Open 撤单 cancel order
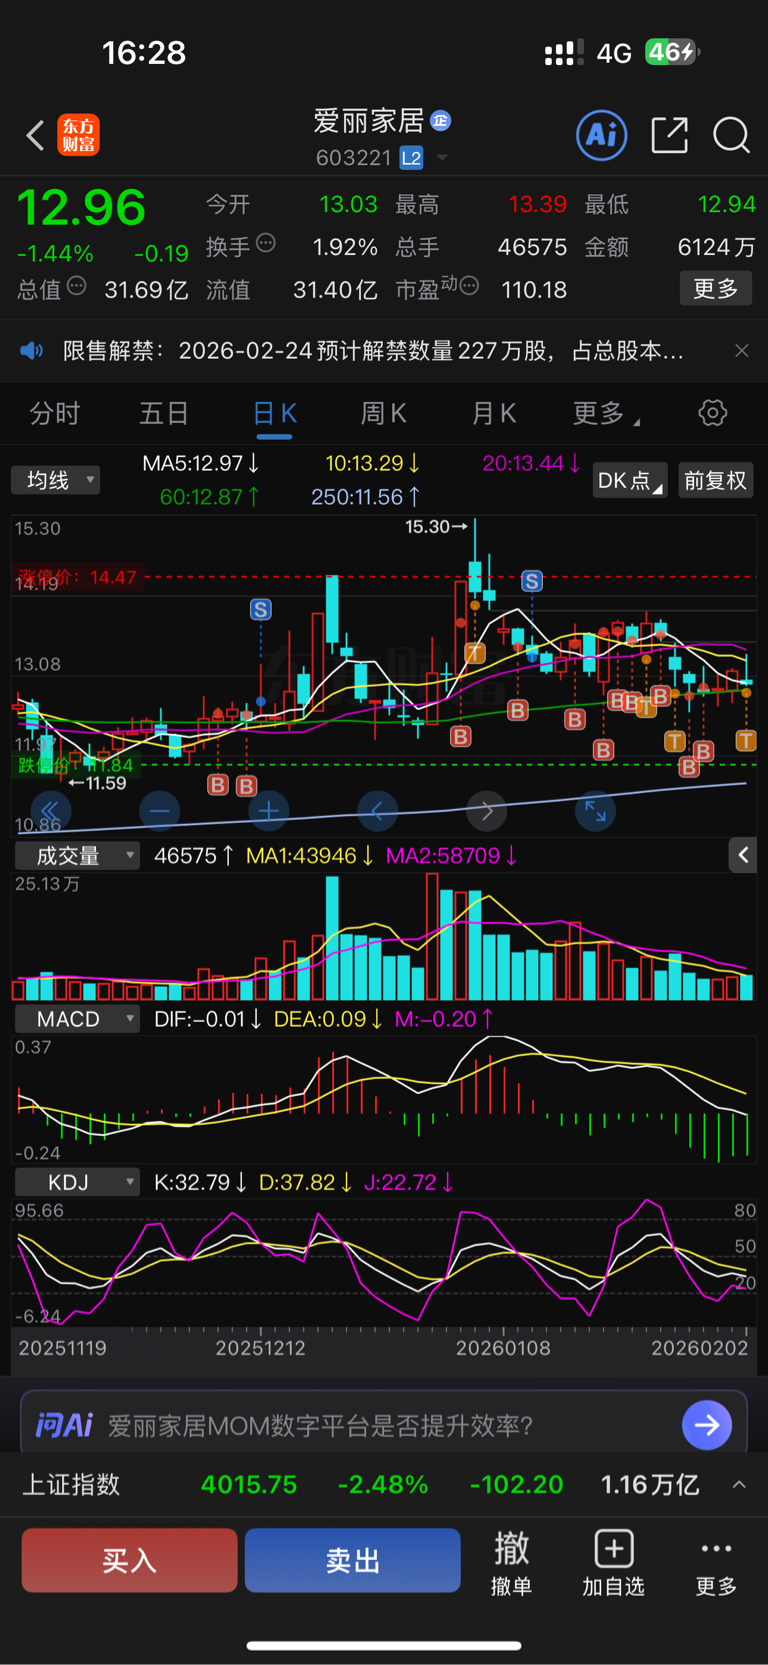This screenshot has height=1665, width=768. click(512, 1563)
